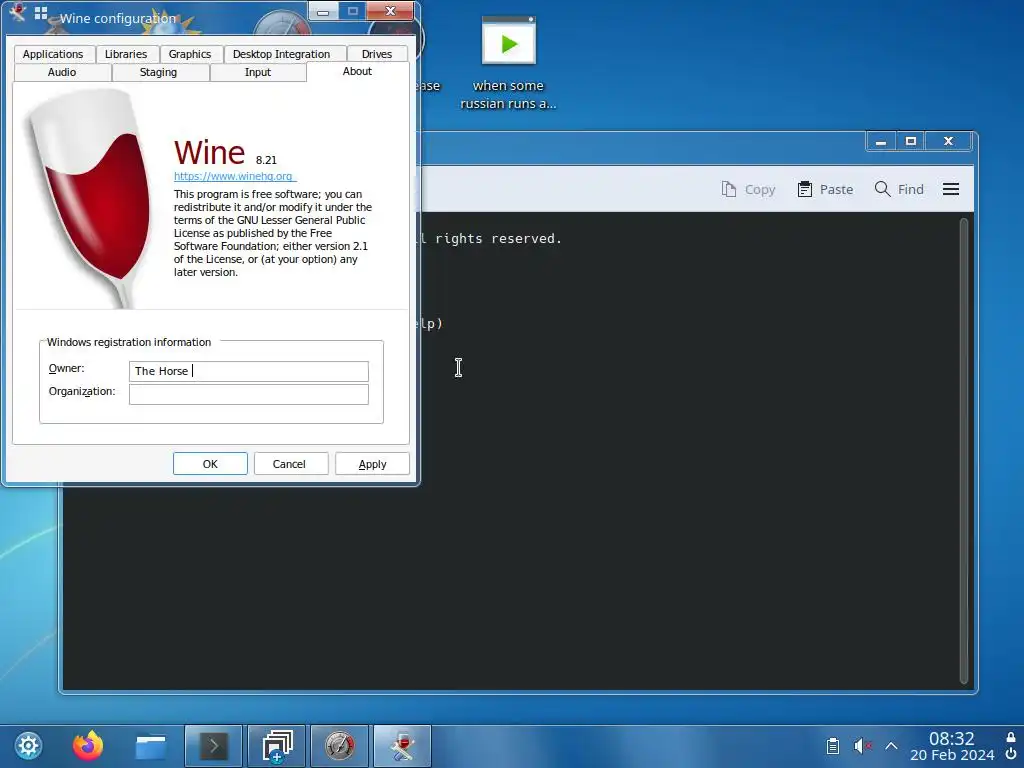Select the Wine configuration taskbar entry
This screenshot has height=768, width=1024.
402,746
